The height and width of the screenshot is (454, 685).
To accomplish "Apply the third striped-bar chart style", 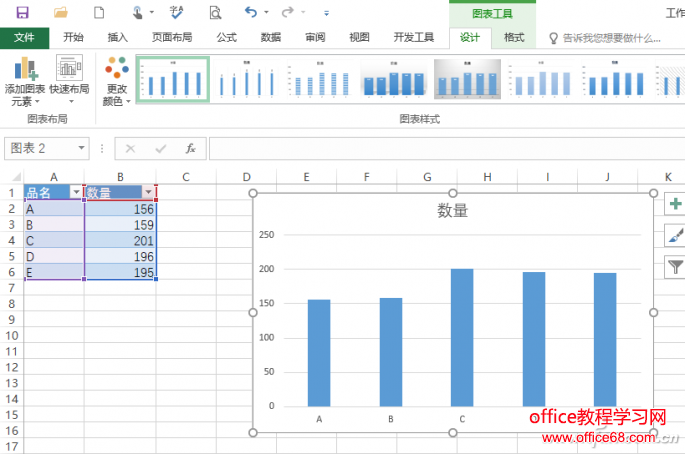I will (320, 79).
